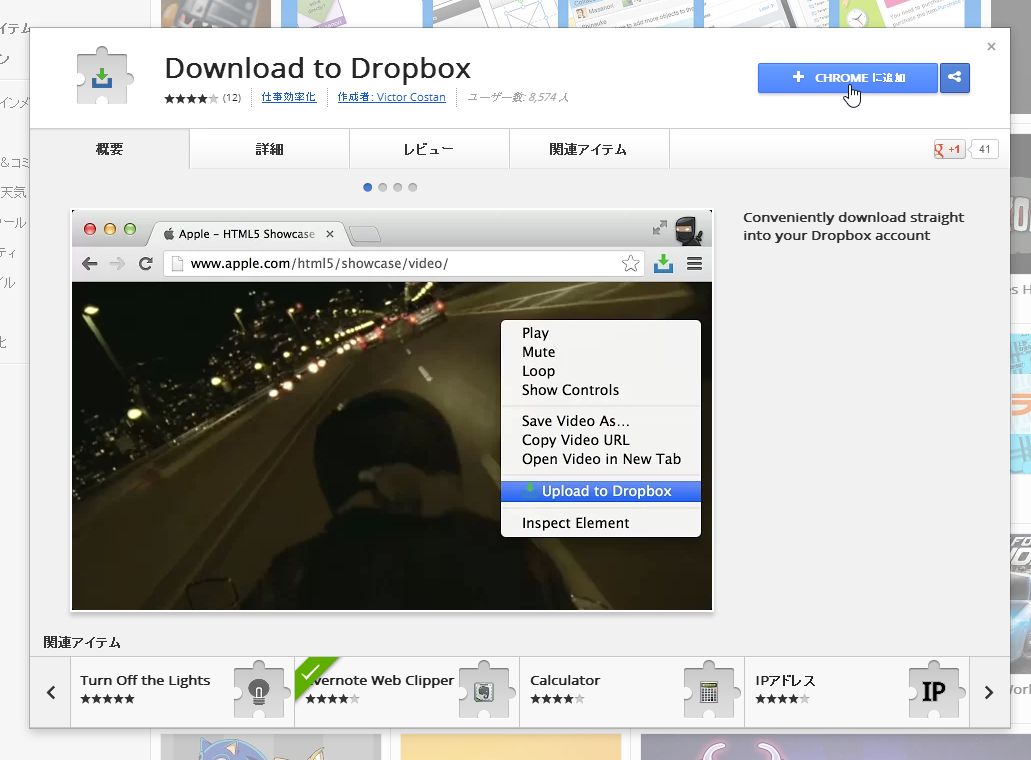Click the ninja avatar icon in screenshot
The height and width of the screenshot is (760, 1031).
pyautogui.click(x=688, y=230)
